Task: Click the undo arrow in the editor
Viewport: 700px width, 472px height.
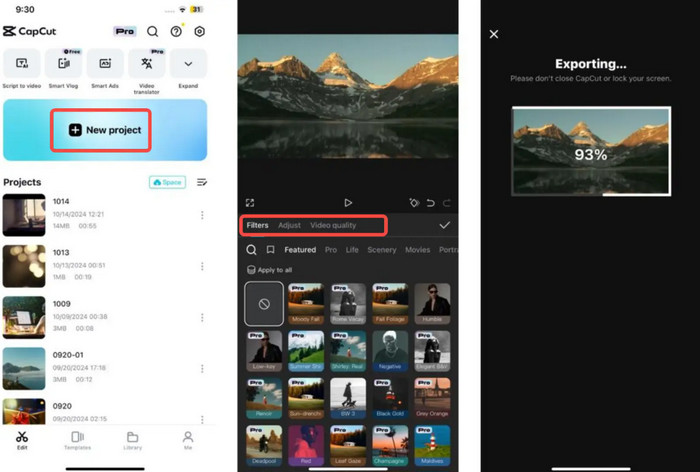Action: (430, 203)
